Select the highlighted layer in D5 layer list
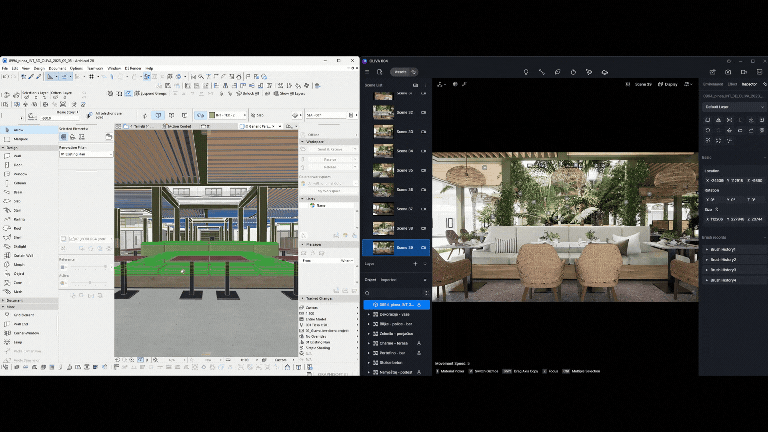The height and width of the screenshot is (432, 768). [x=396, y=304]
